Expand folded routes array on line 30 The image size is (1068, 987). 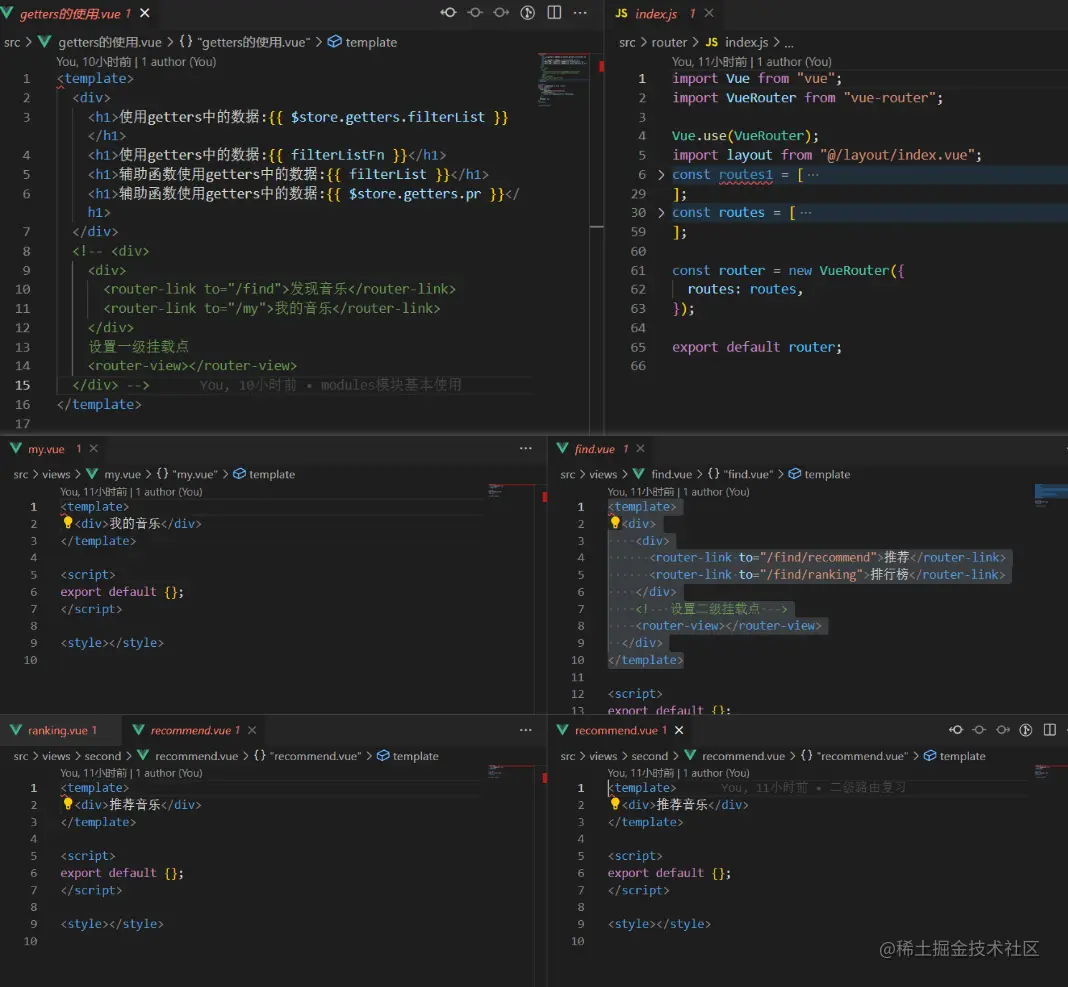661,213
